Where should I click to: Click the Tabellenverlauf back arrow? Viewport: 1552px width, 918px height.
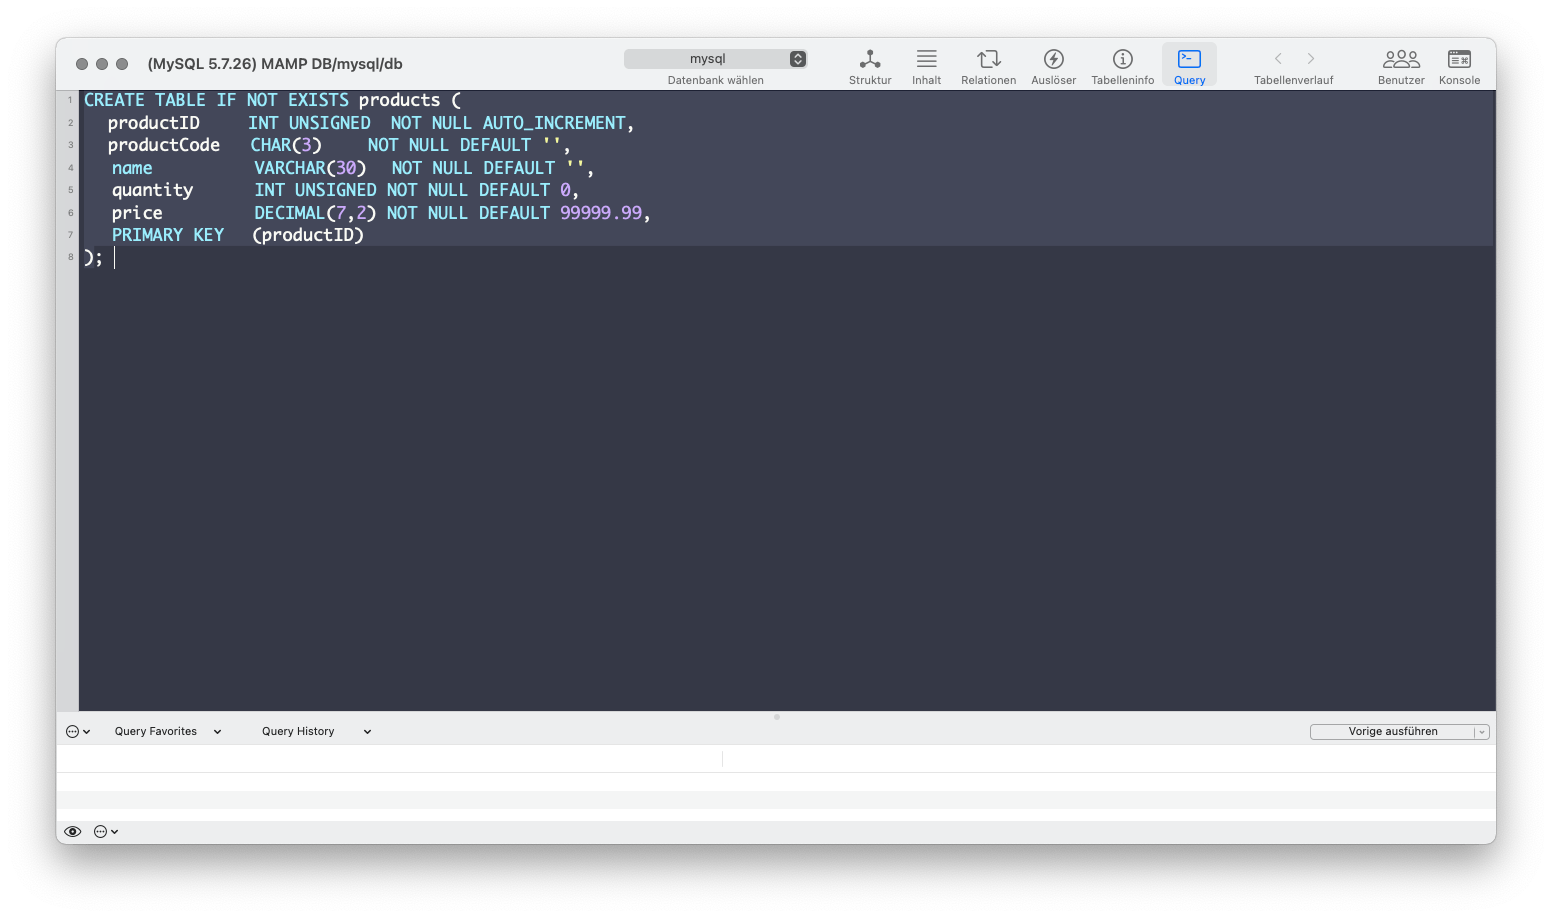click(1278, 58)
